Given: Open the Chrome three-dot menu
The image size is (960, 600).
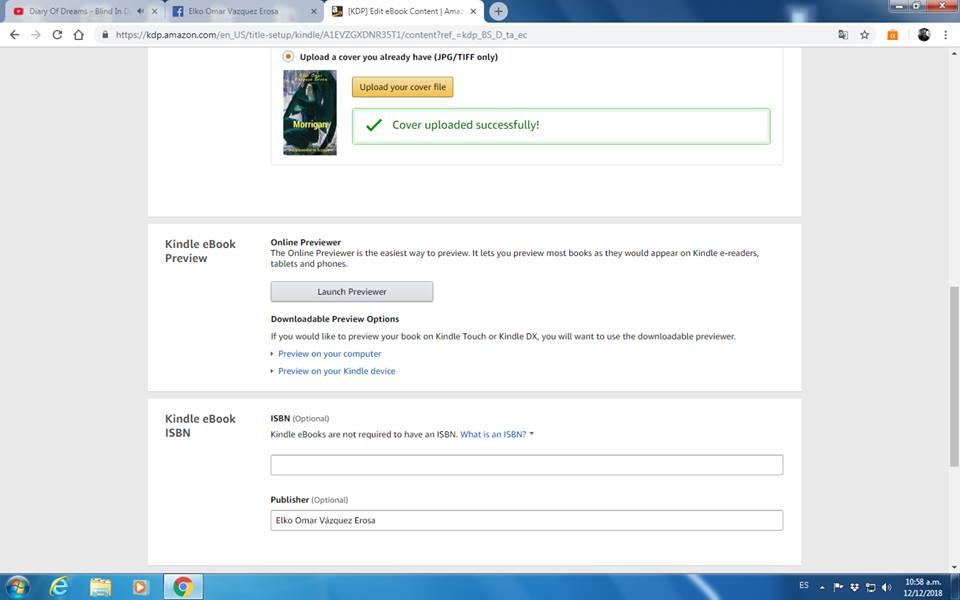Looking at the screenshot, I should (945, 34).
